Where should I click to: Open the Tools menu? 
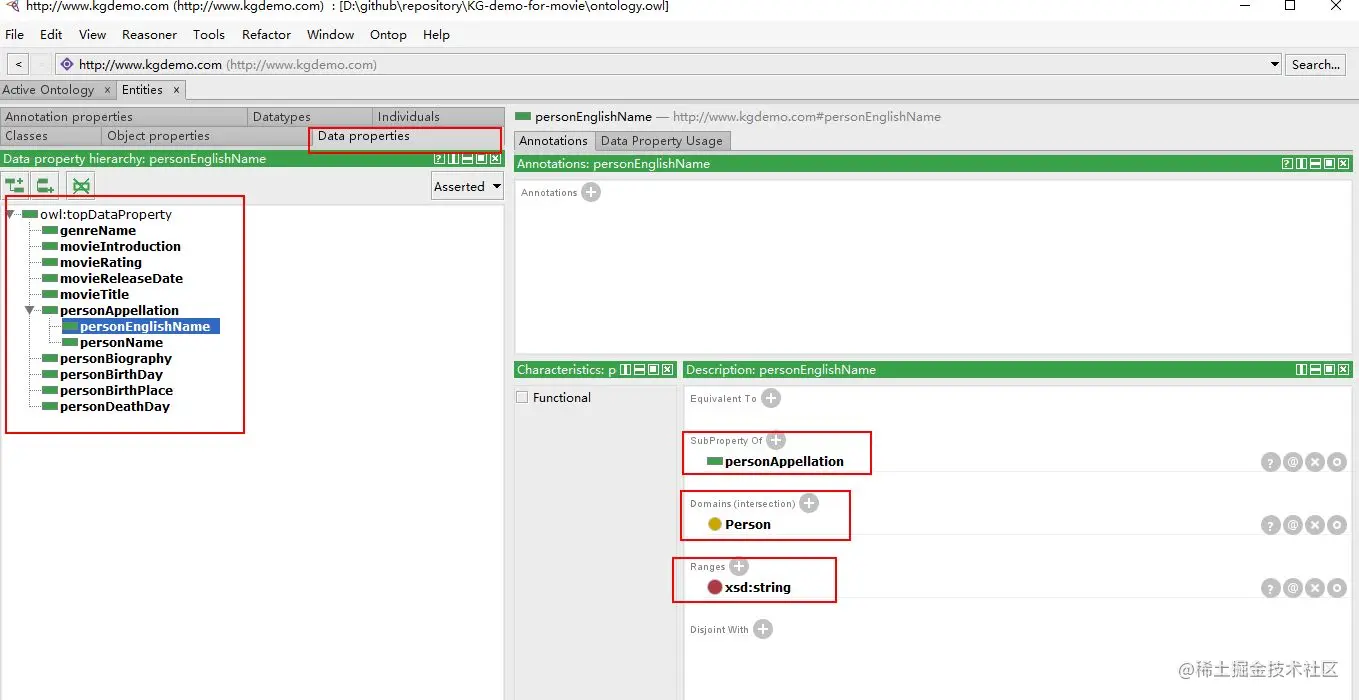tap(209, 34)
